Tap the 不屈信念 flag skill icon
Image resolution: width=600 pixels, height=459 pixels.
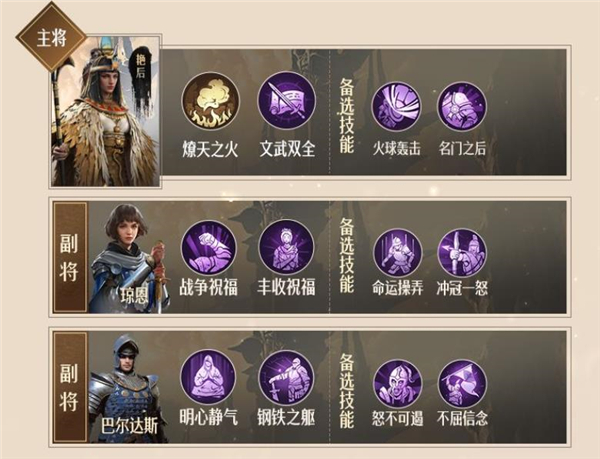462,384
